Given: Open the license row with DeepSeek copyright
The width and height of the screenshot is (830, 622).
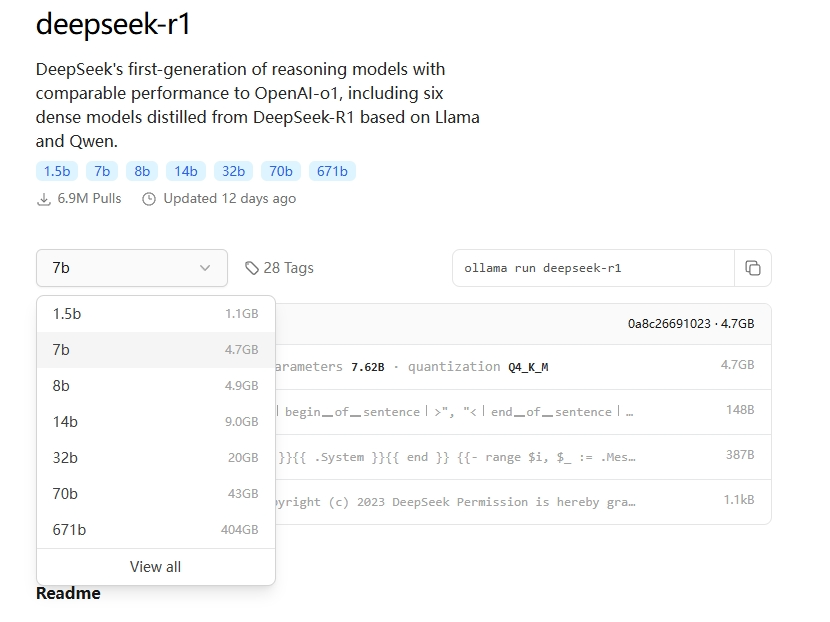Looking at the screenshot, I should coord(523,502).
